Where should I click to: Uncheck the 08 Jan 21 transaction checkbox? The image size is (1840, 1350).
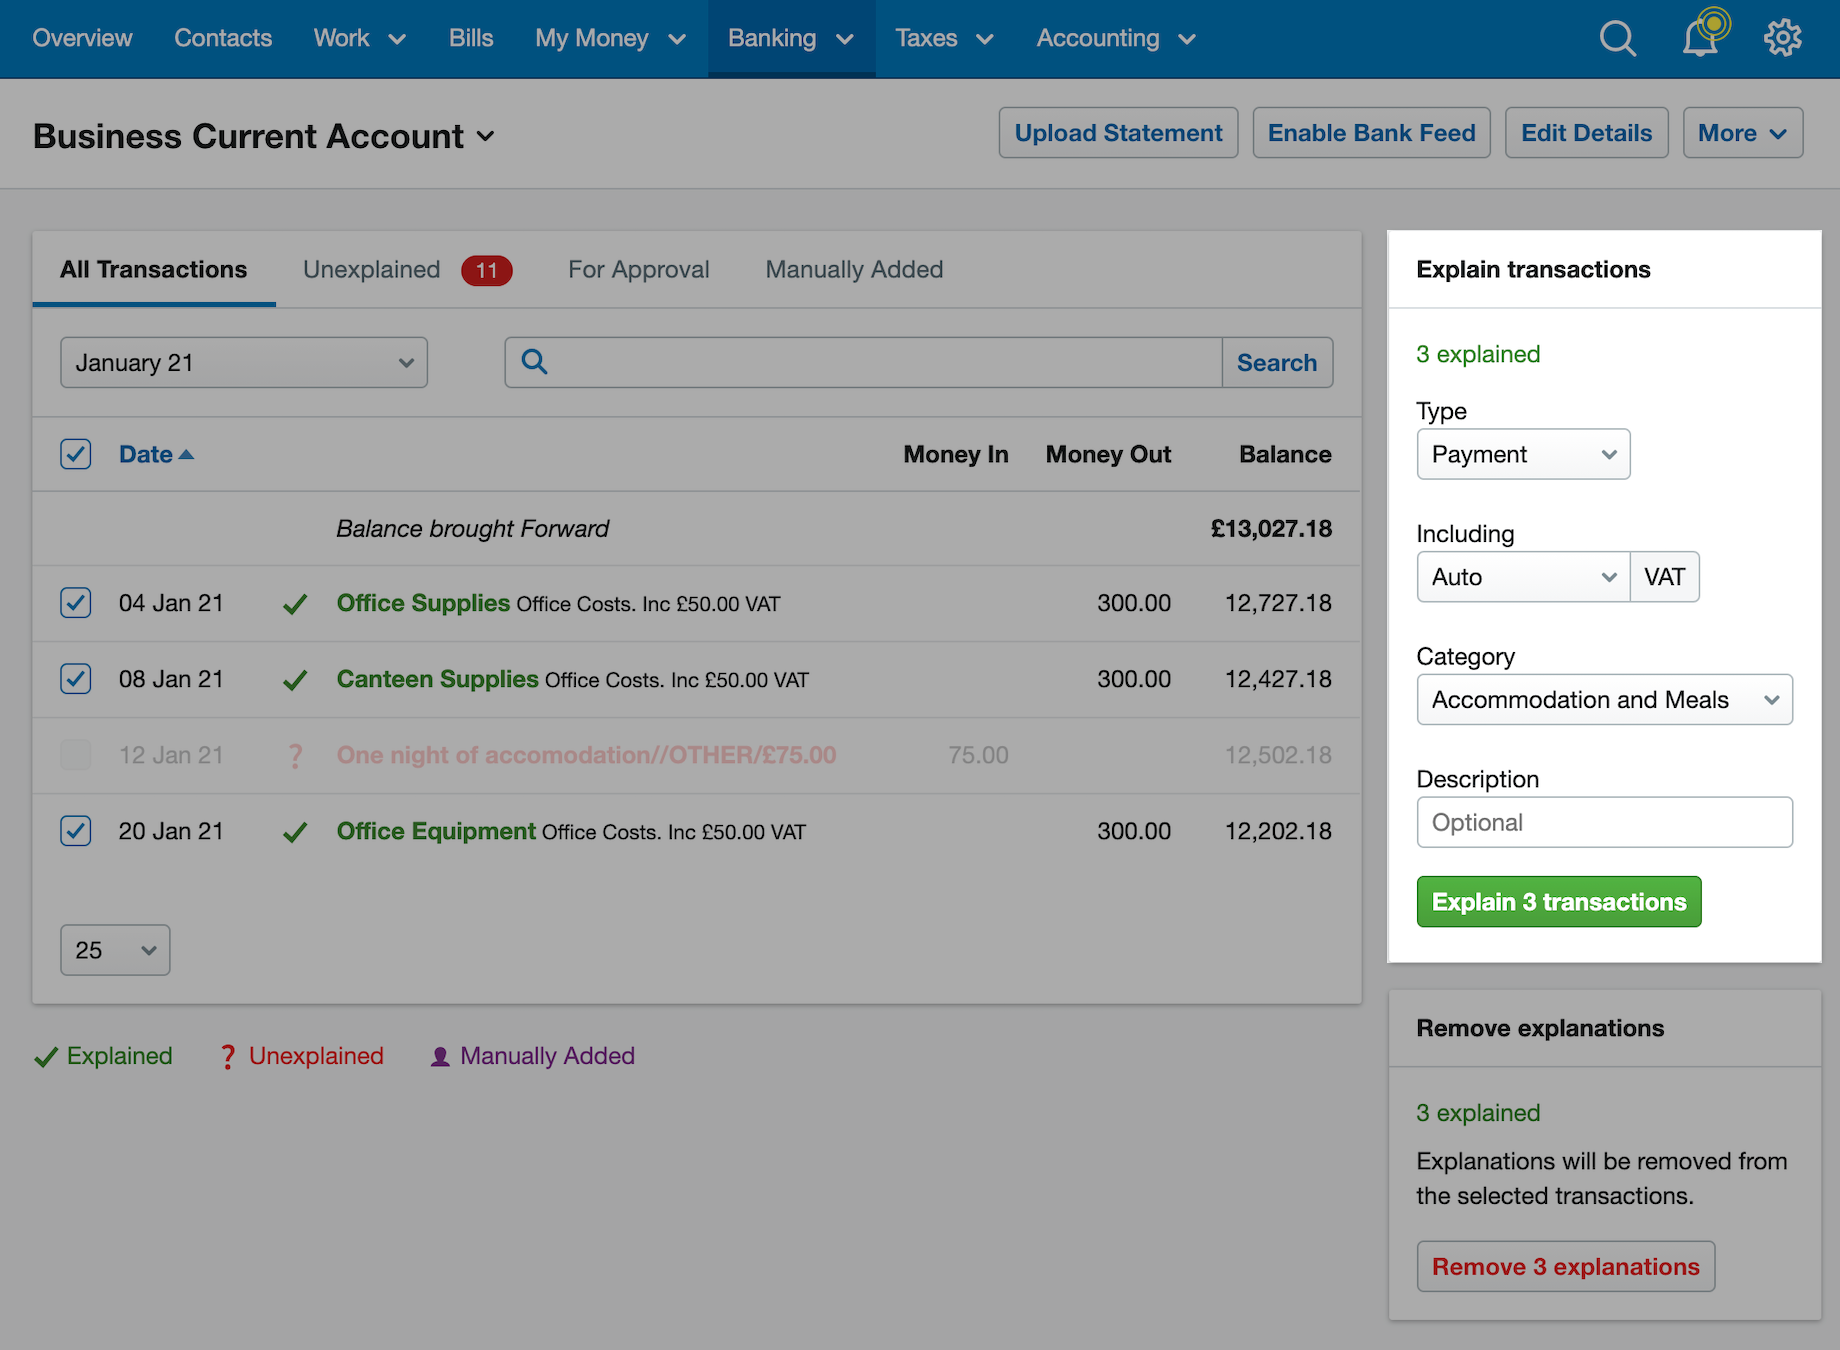76,679
